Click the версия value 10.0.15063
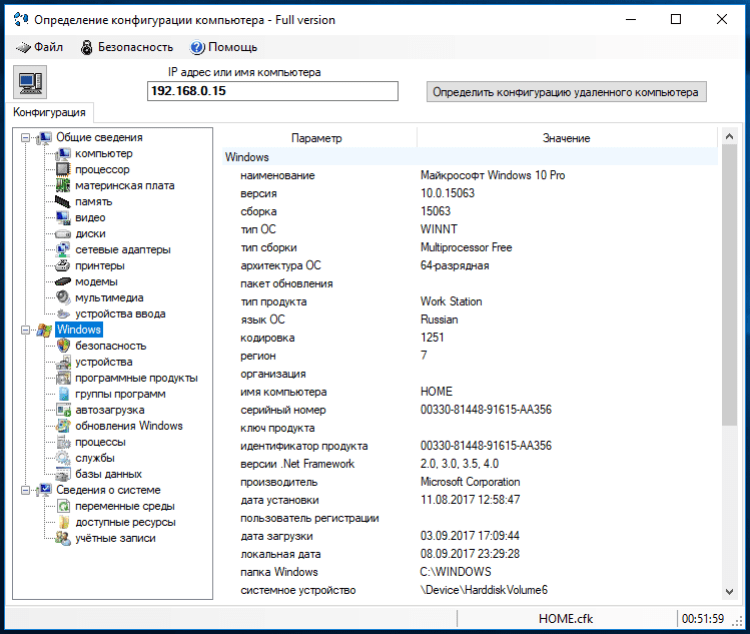750x634 pixels. click(447, 193)
